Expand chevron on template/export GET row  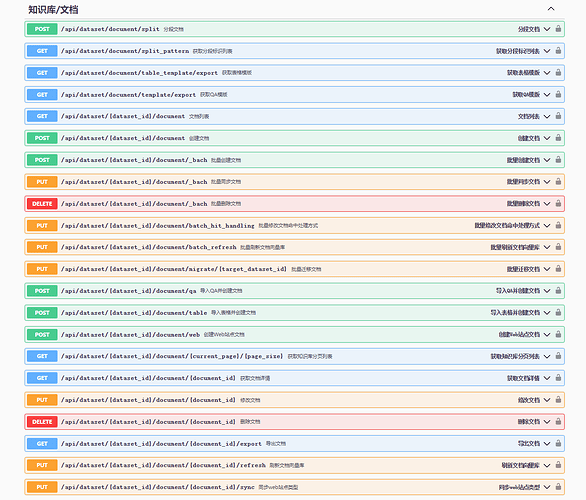547,95
